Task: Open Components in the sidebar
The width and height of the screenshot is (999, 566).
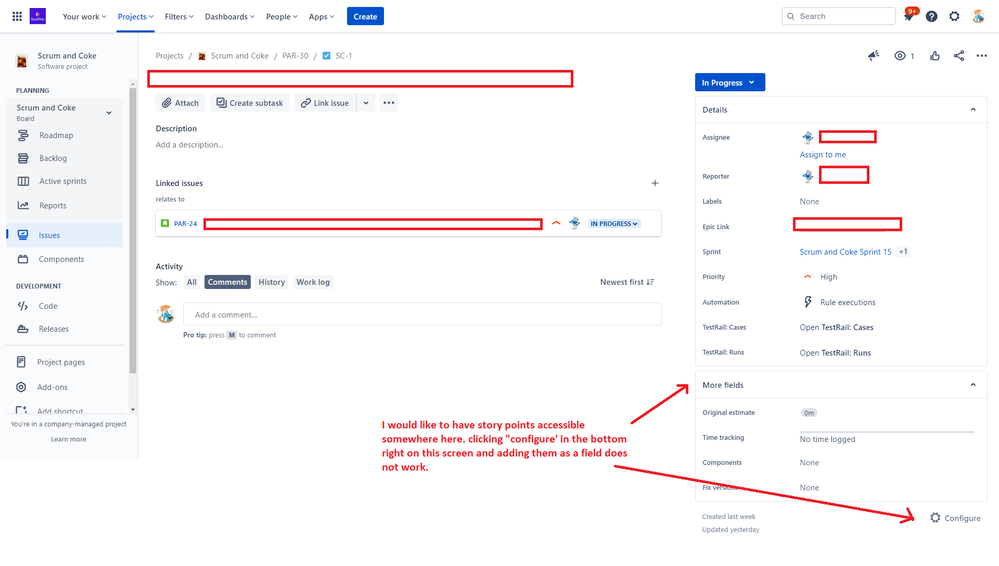Action: tap(61, 259)
